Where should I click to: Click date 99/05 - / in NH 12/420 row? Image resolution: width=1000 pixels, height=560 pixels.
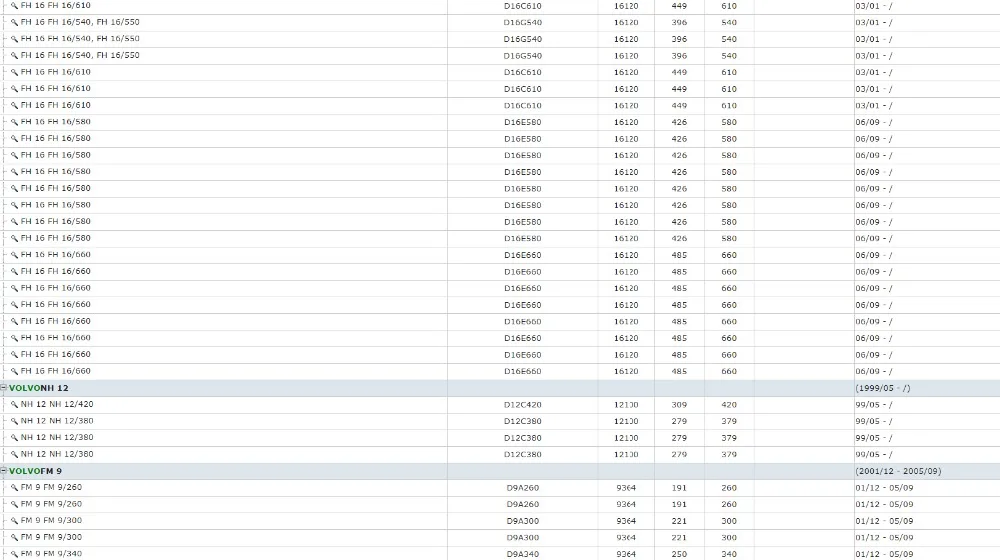click(x=874, y=404)
